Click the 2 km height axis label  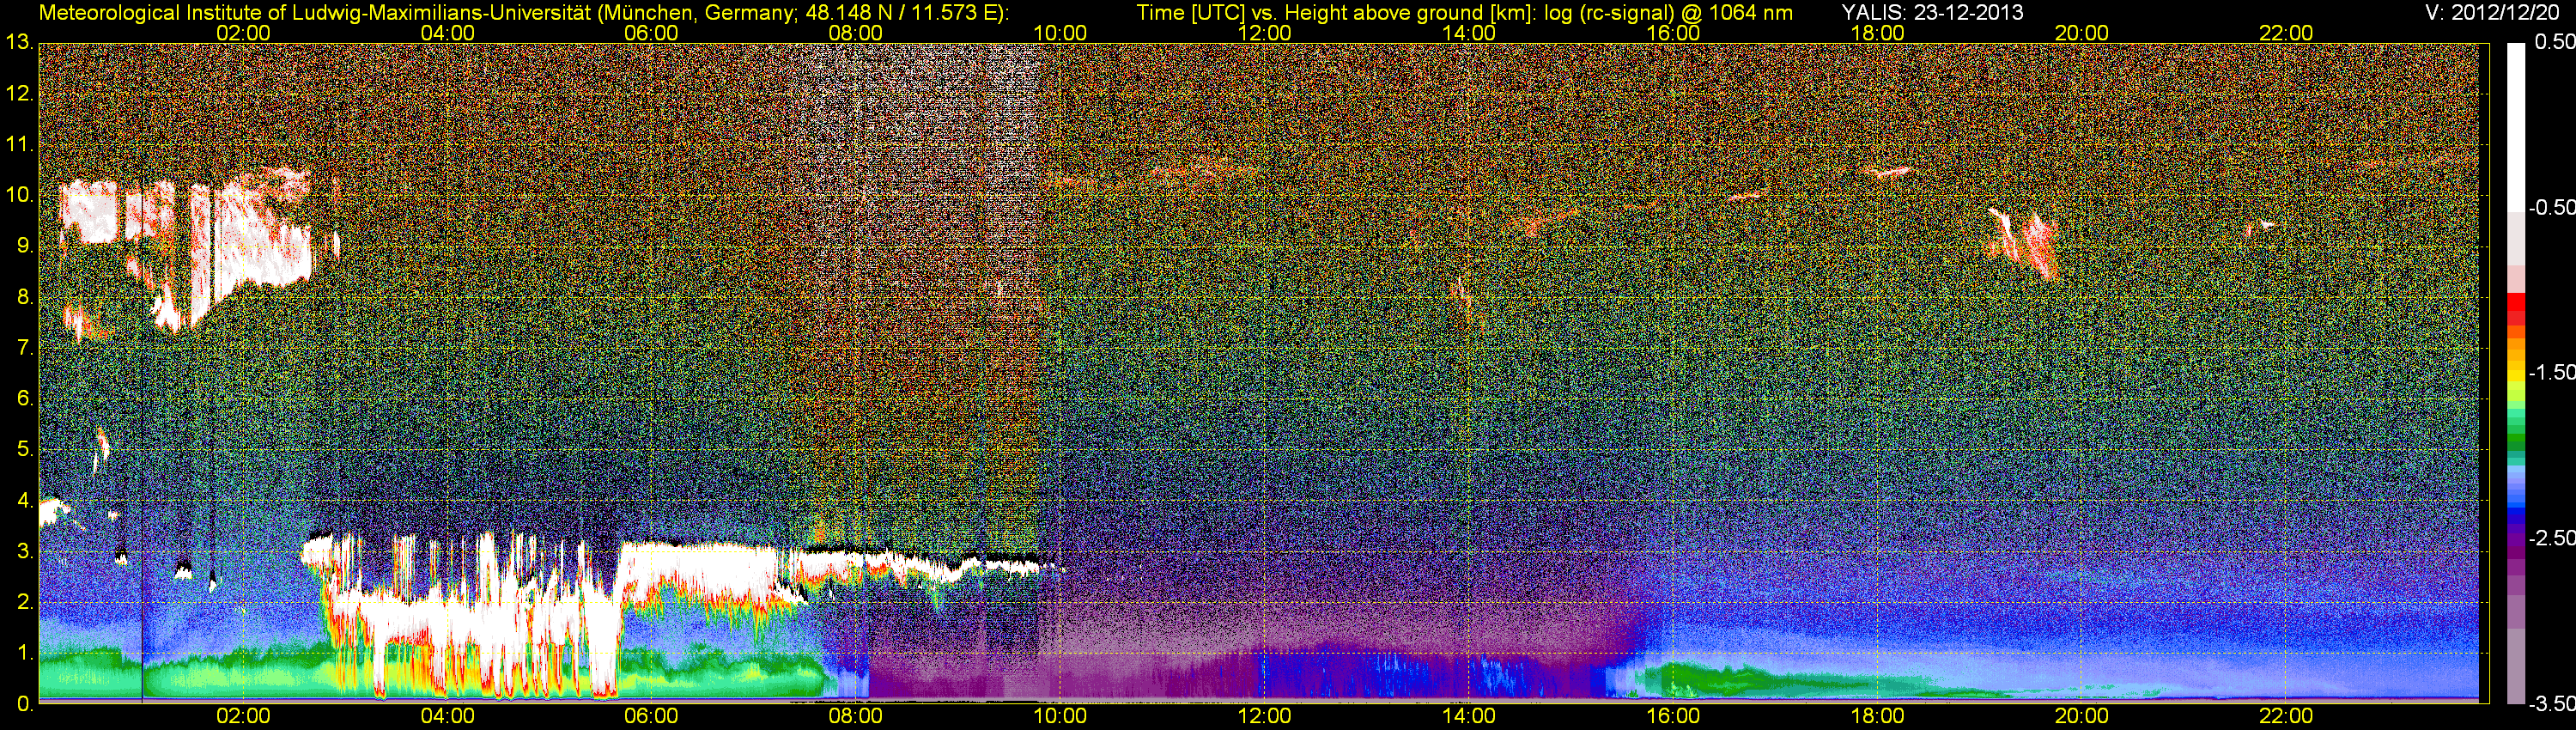point(24,602)
